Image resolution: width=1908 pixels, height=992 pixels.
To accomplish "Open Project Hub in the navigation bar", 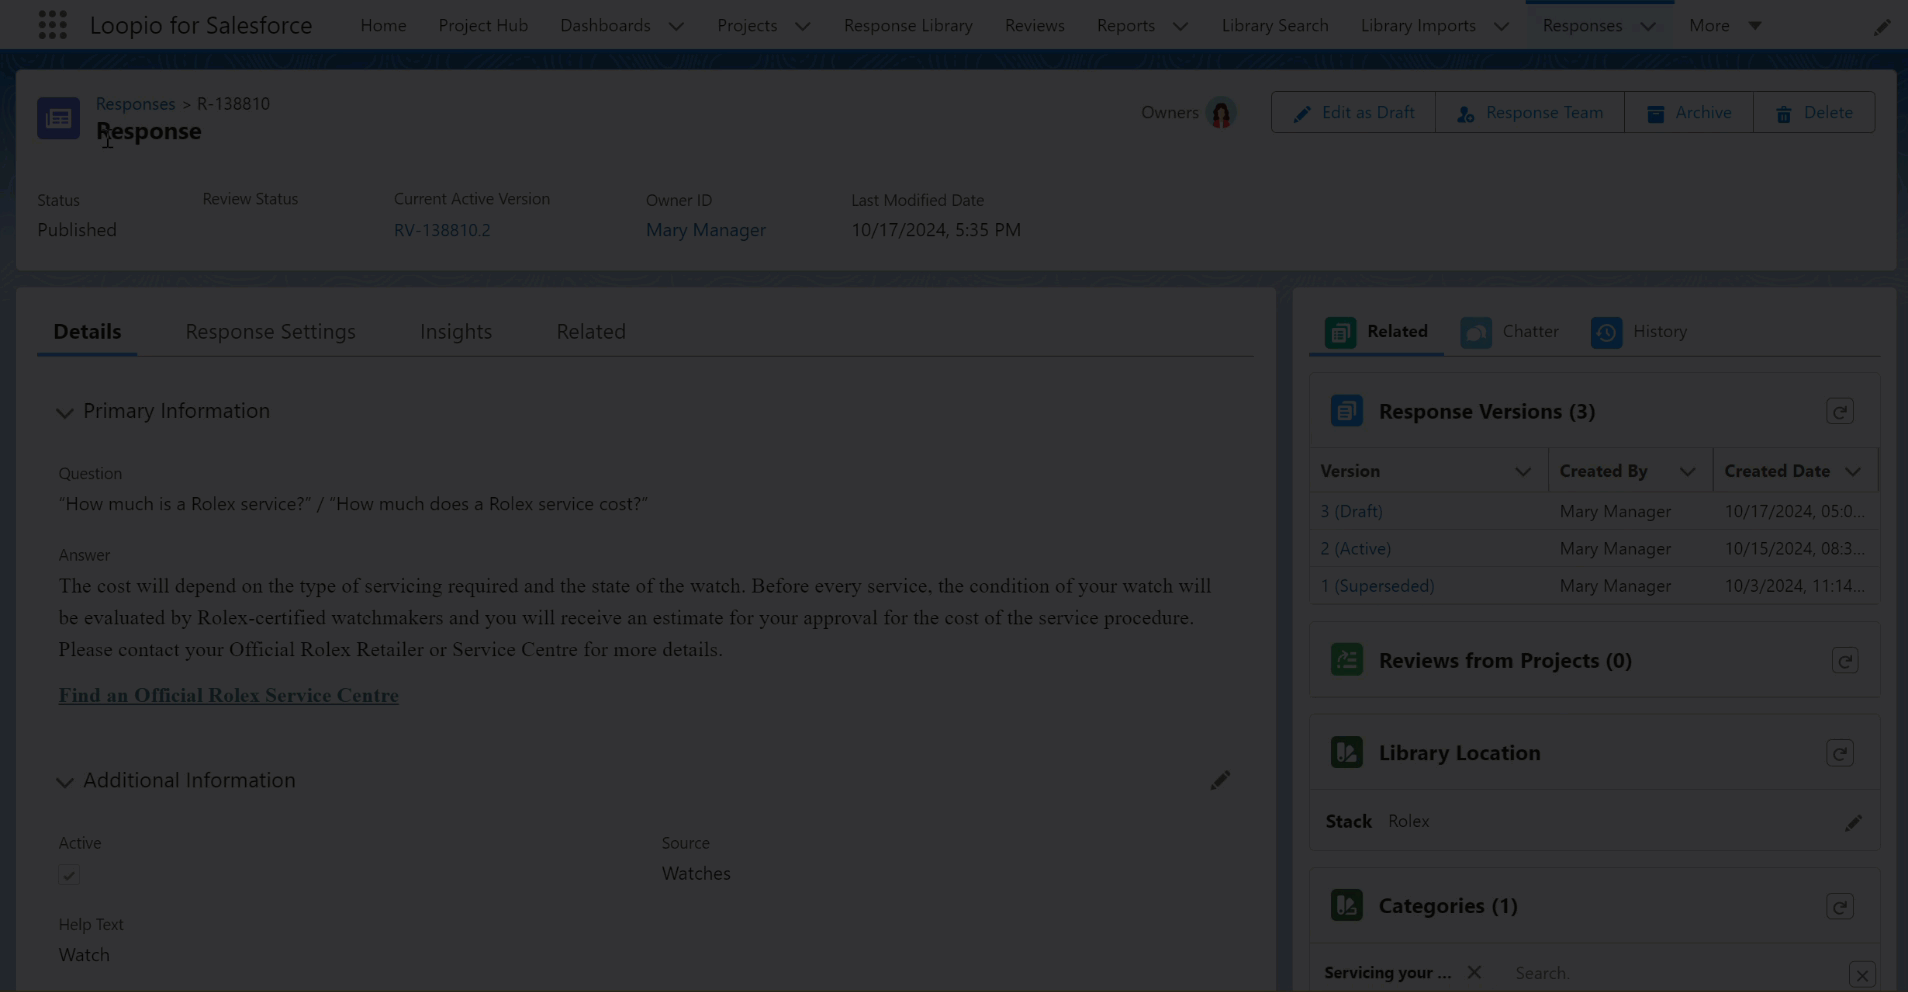I will (x=483, y=26).
